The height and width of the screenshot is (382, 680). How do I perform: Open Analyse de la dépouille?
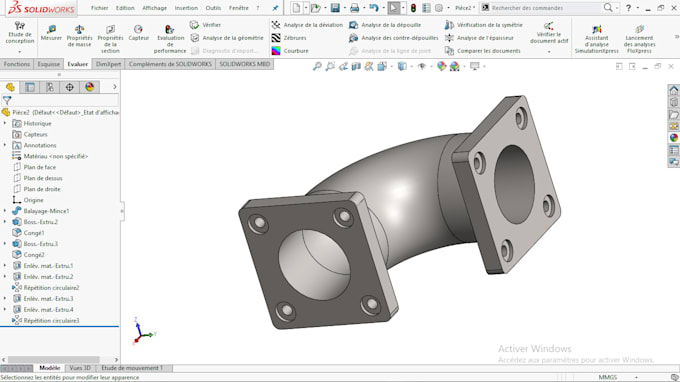tap(385, 25)
